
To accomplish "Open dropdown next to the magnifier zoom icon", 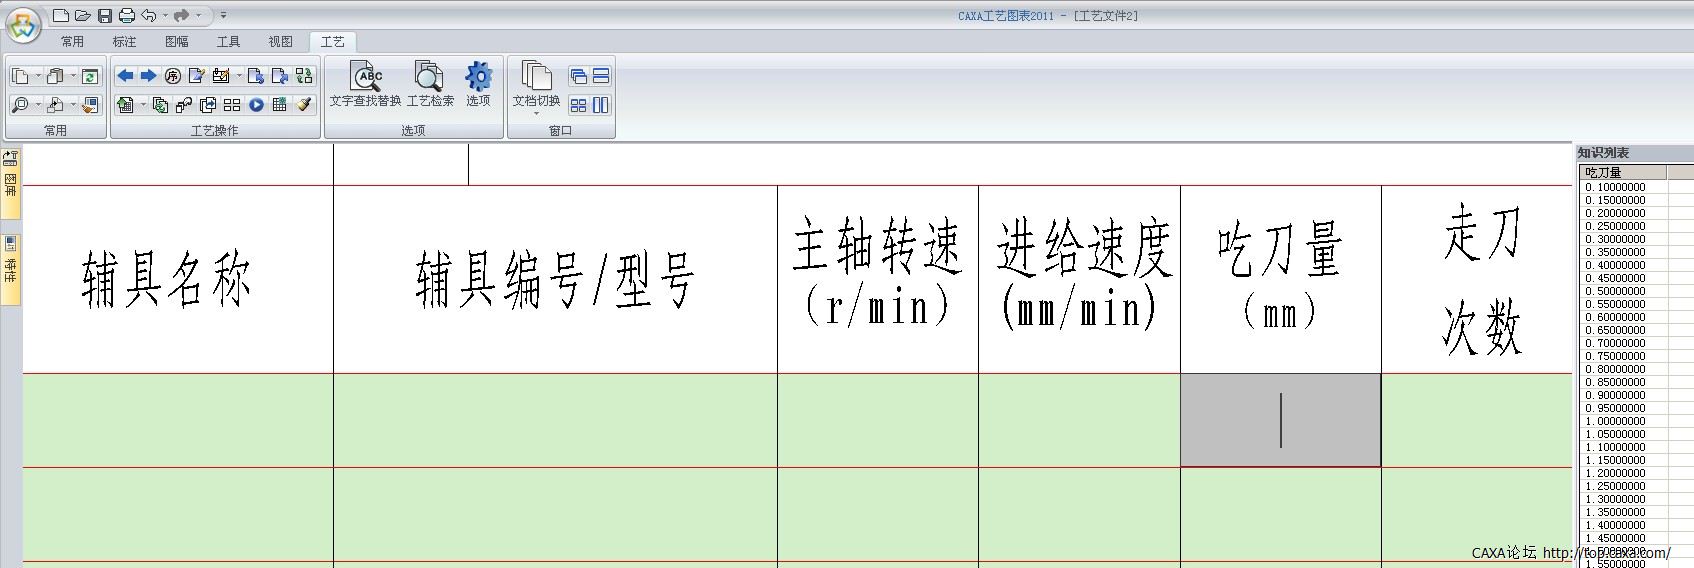I will point(38,105).
